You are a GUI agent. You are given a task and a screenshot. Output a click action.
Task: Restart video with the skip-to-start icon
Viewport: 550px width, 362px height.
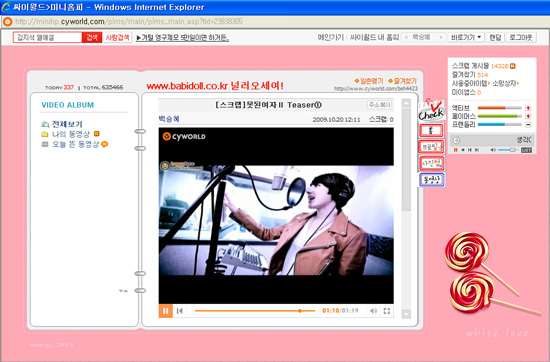tap(180, 311)
